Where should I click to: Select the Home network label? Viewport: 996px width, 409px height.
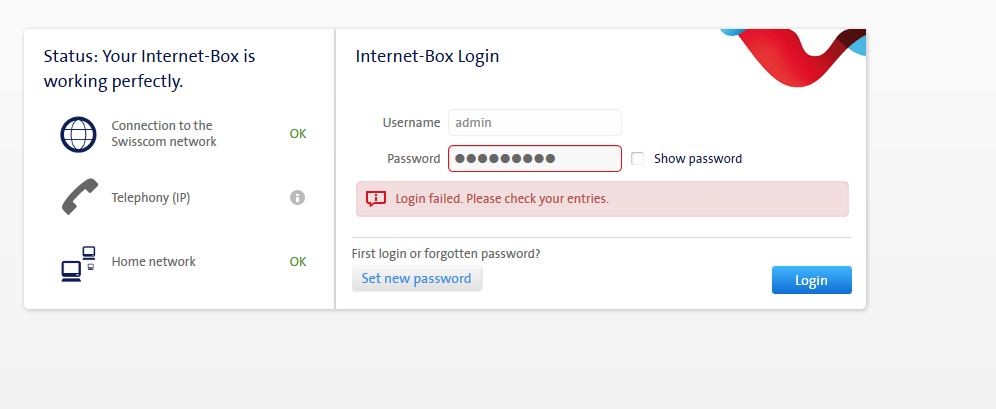click(154, 262)
